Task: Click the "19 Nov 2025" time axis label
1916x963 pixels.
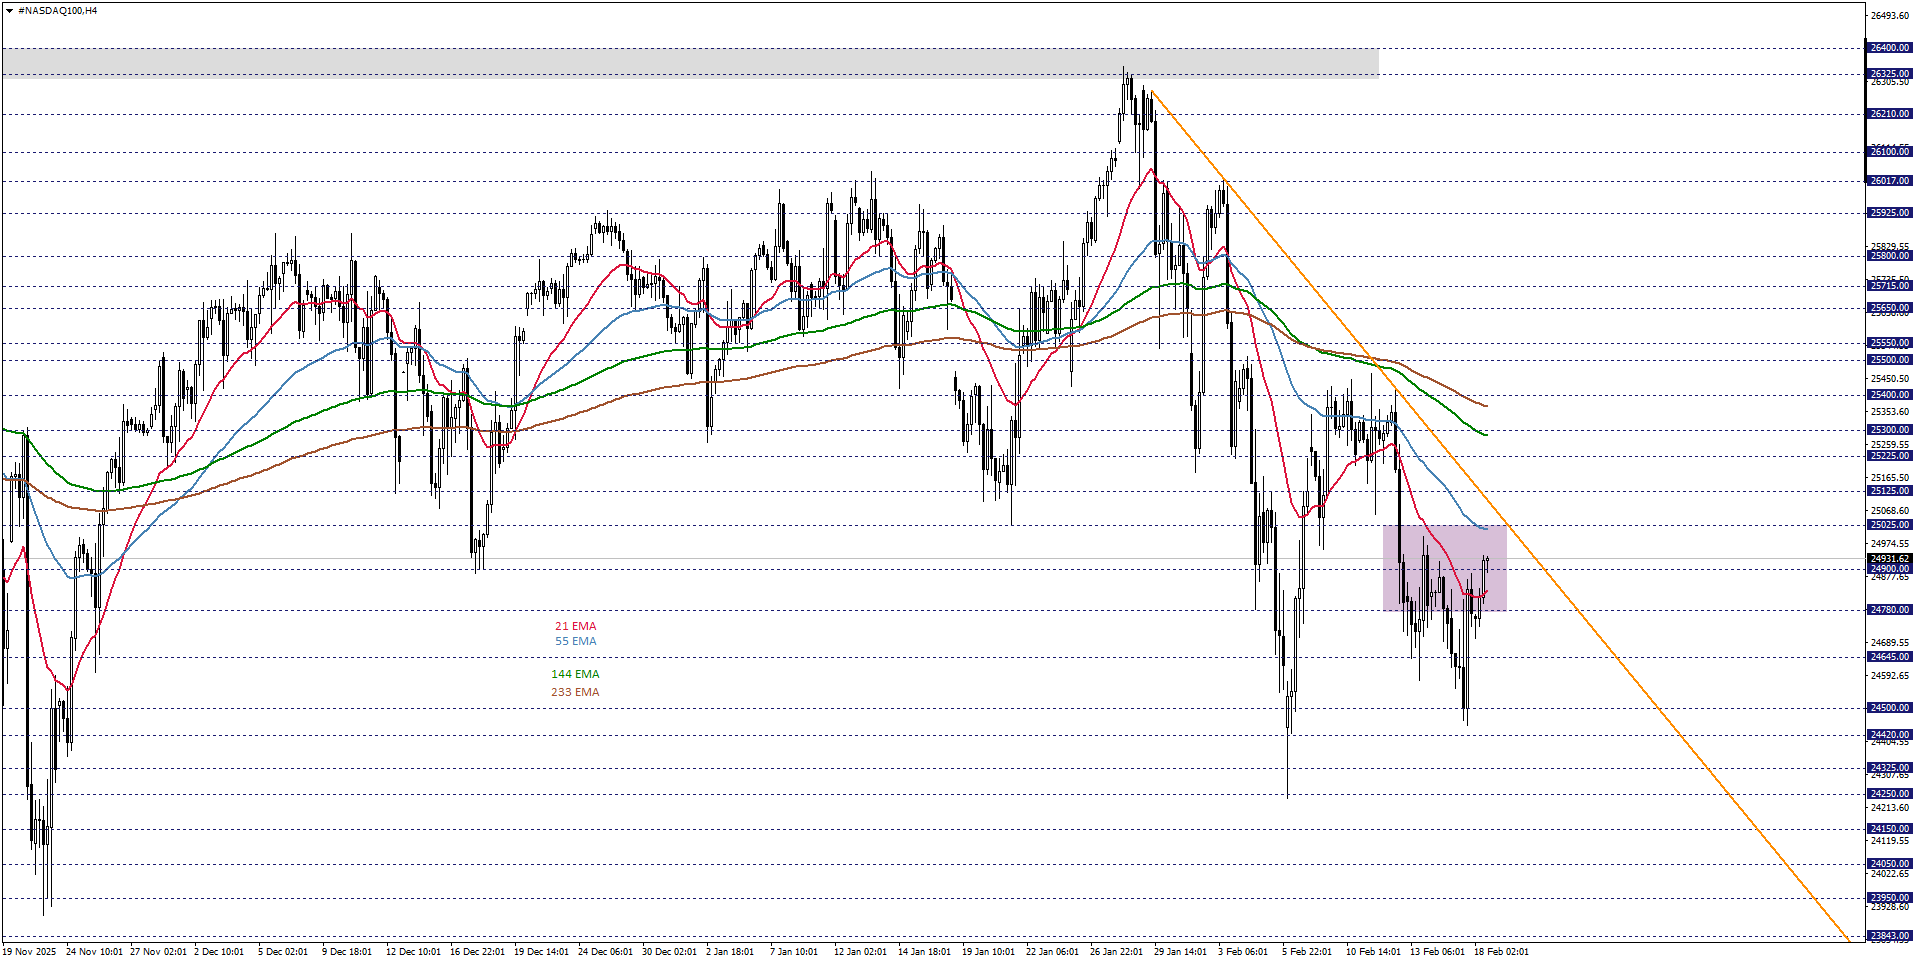Action: (x=31, y=952)
